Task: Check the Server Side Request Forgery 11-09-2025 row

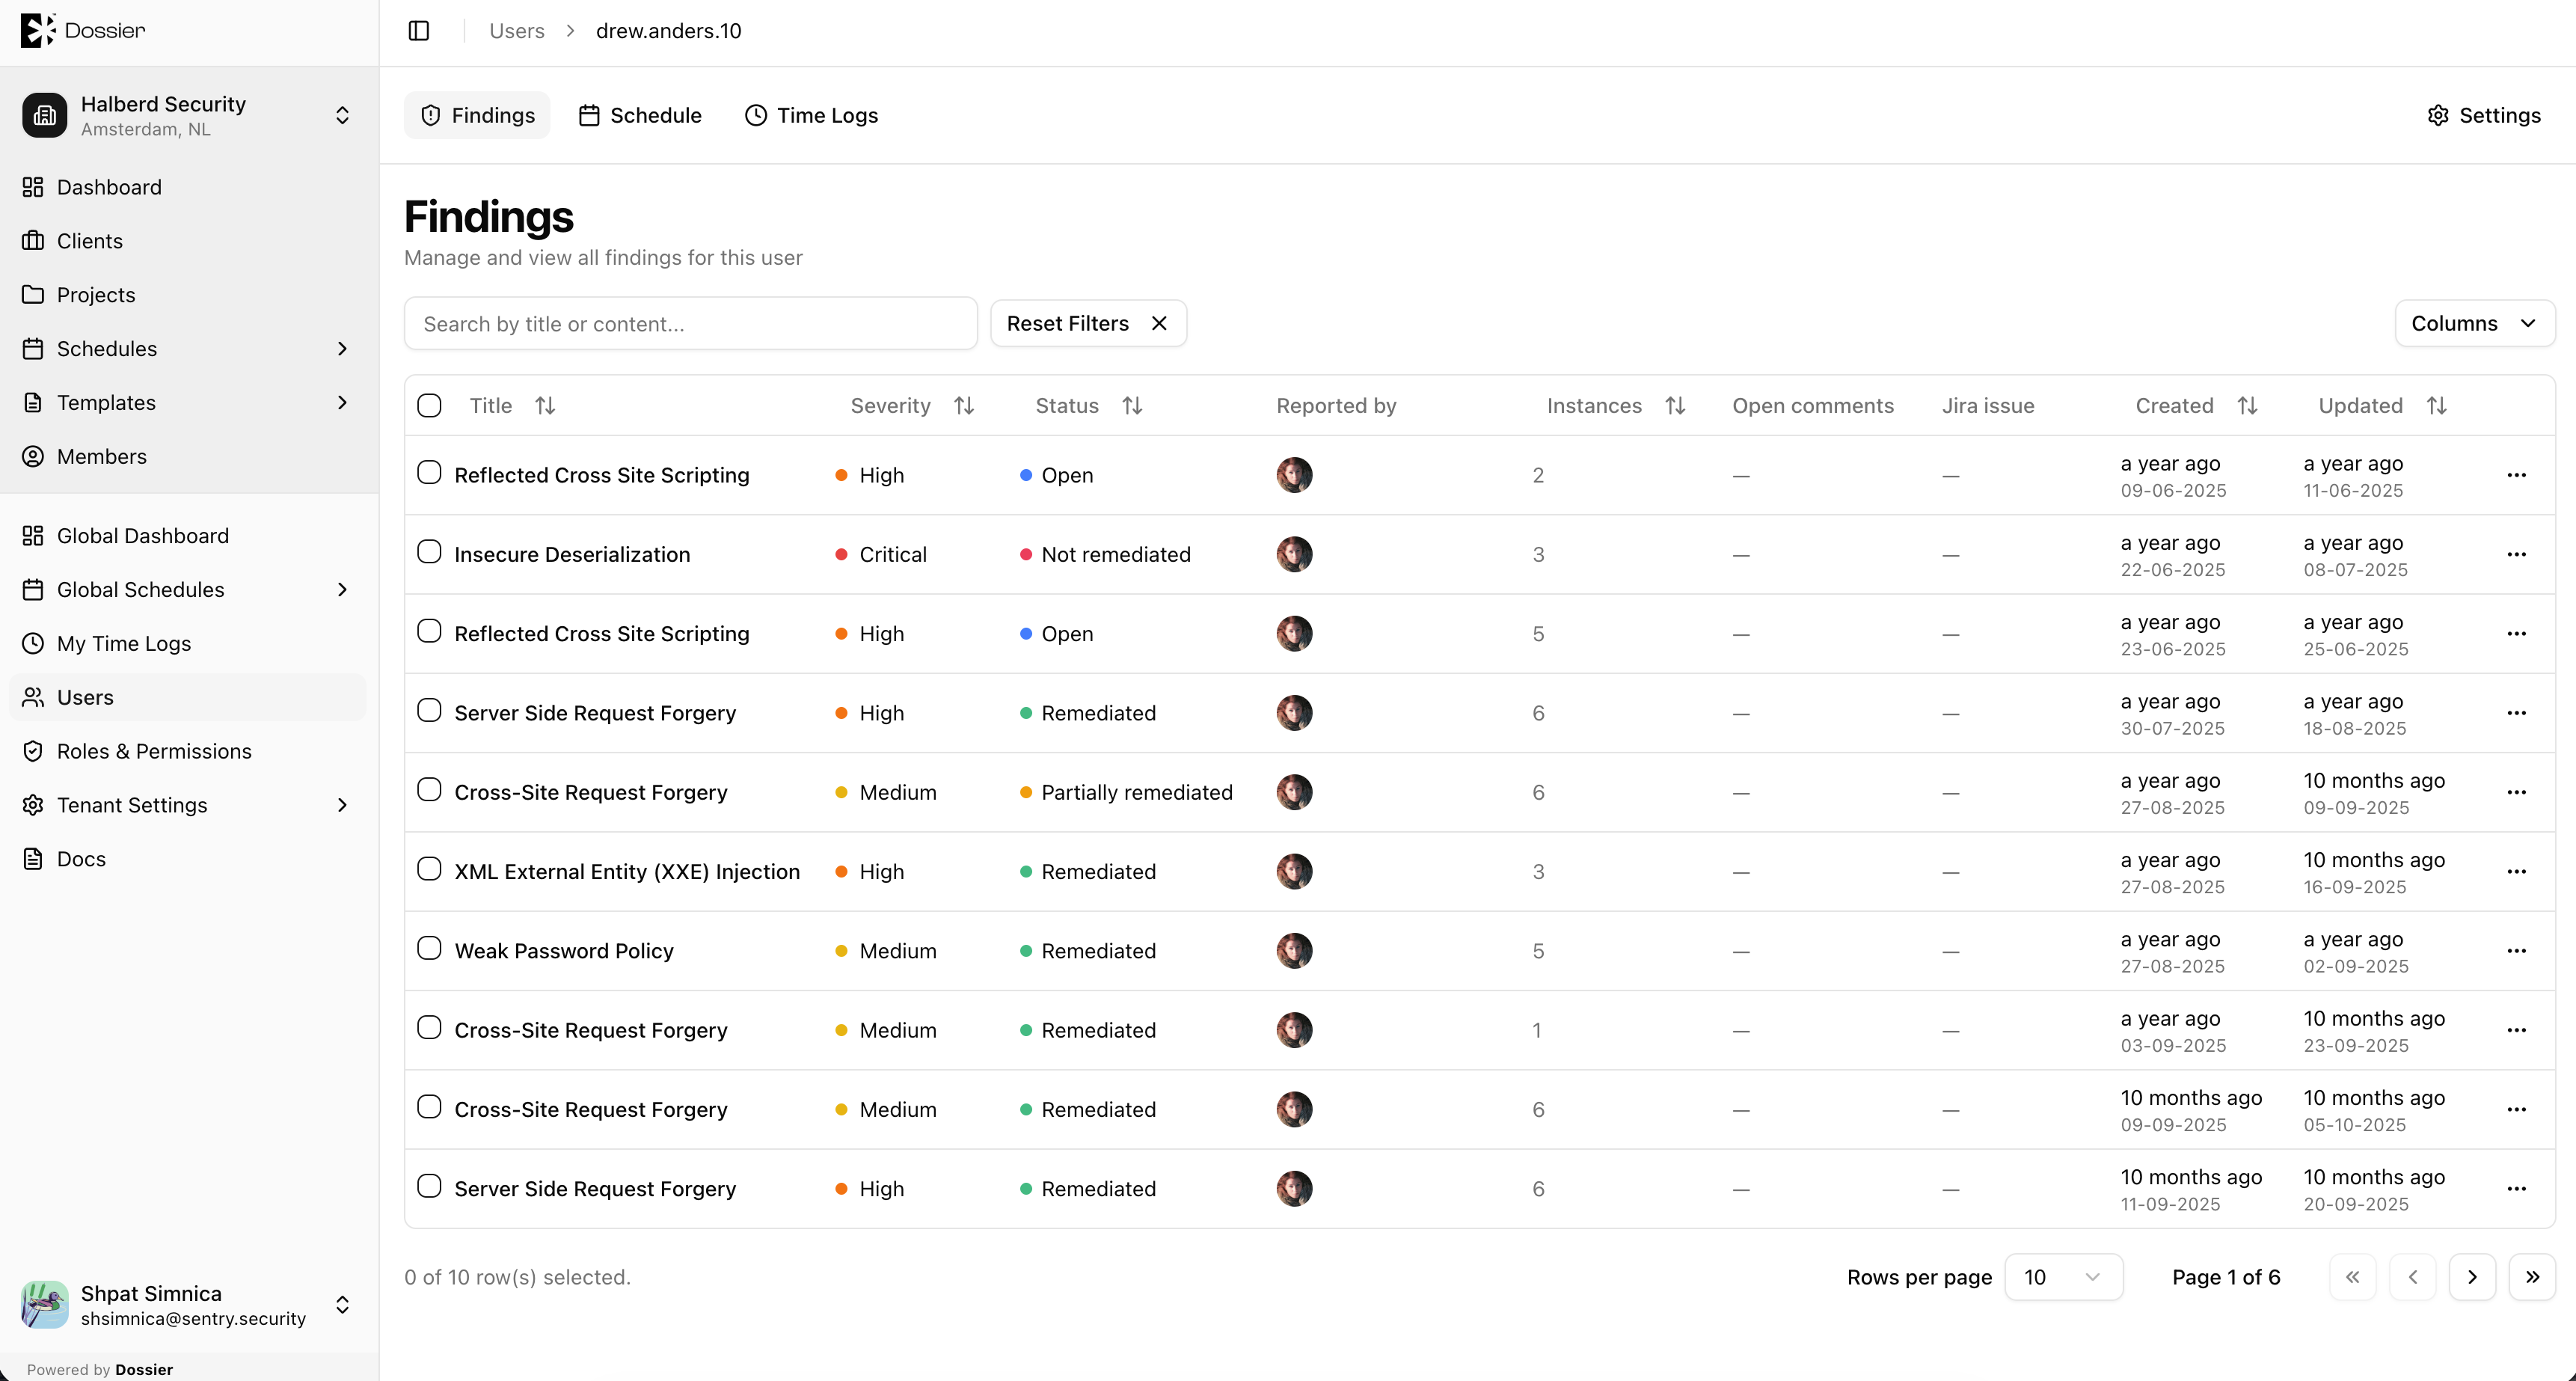Action: point(429,1186)
